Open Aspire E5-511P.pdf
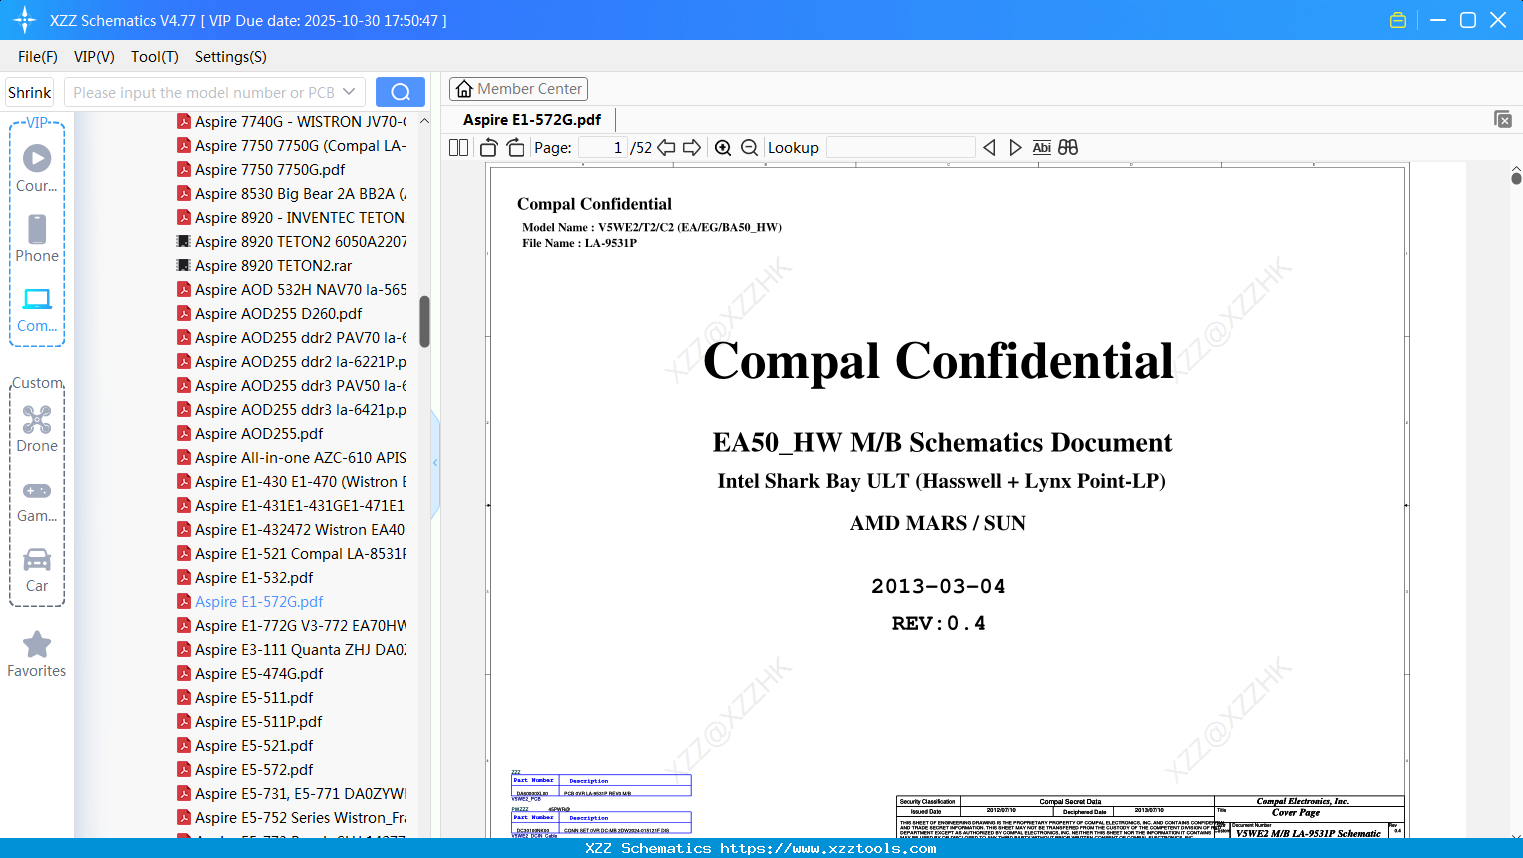Screen dimensions: 1523x858 point(258,722)
